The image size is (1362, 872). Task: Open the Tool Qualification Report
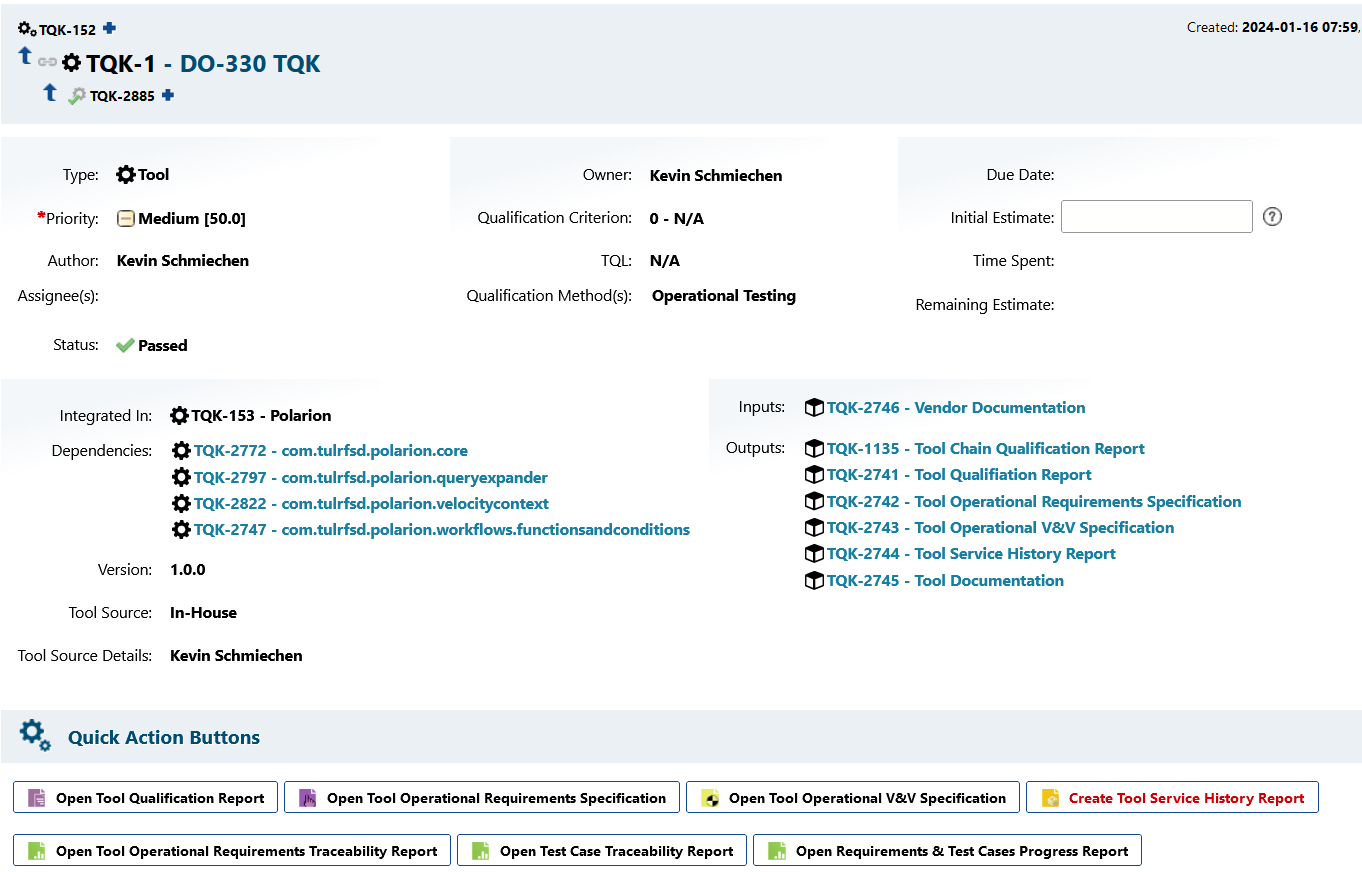(x=145, y=797)
